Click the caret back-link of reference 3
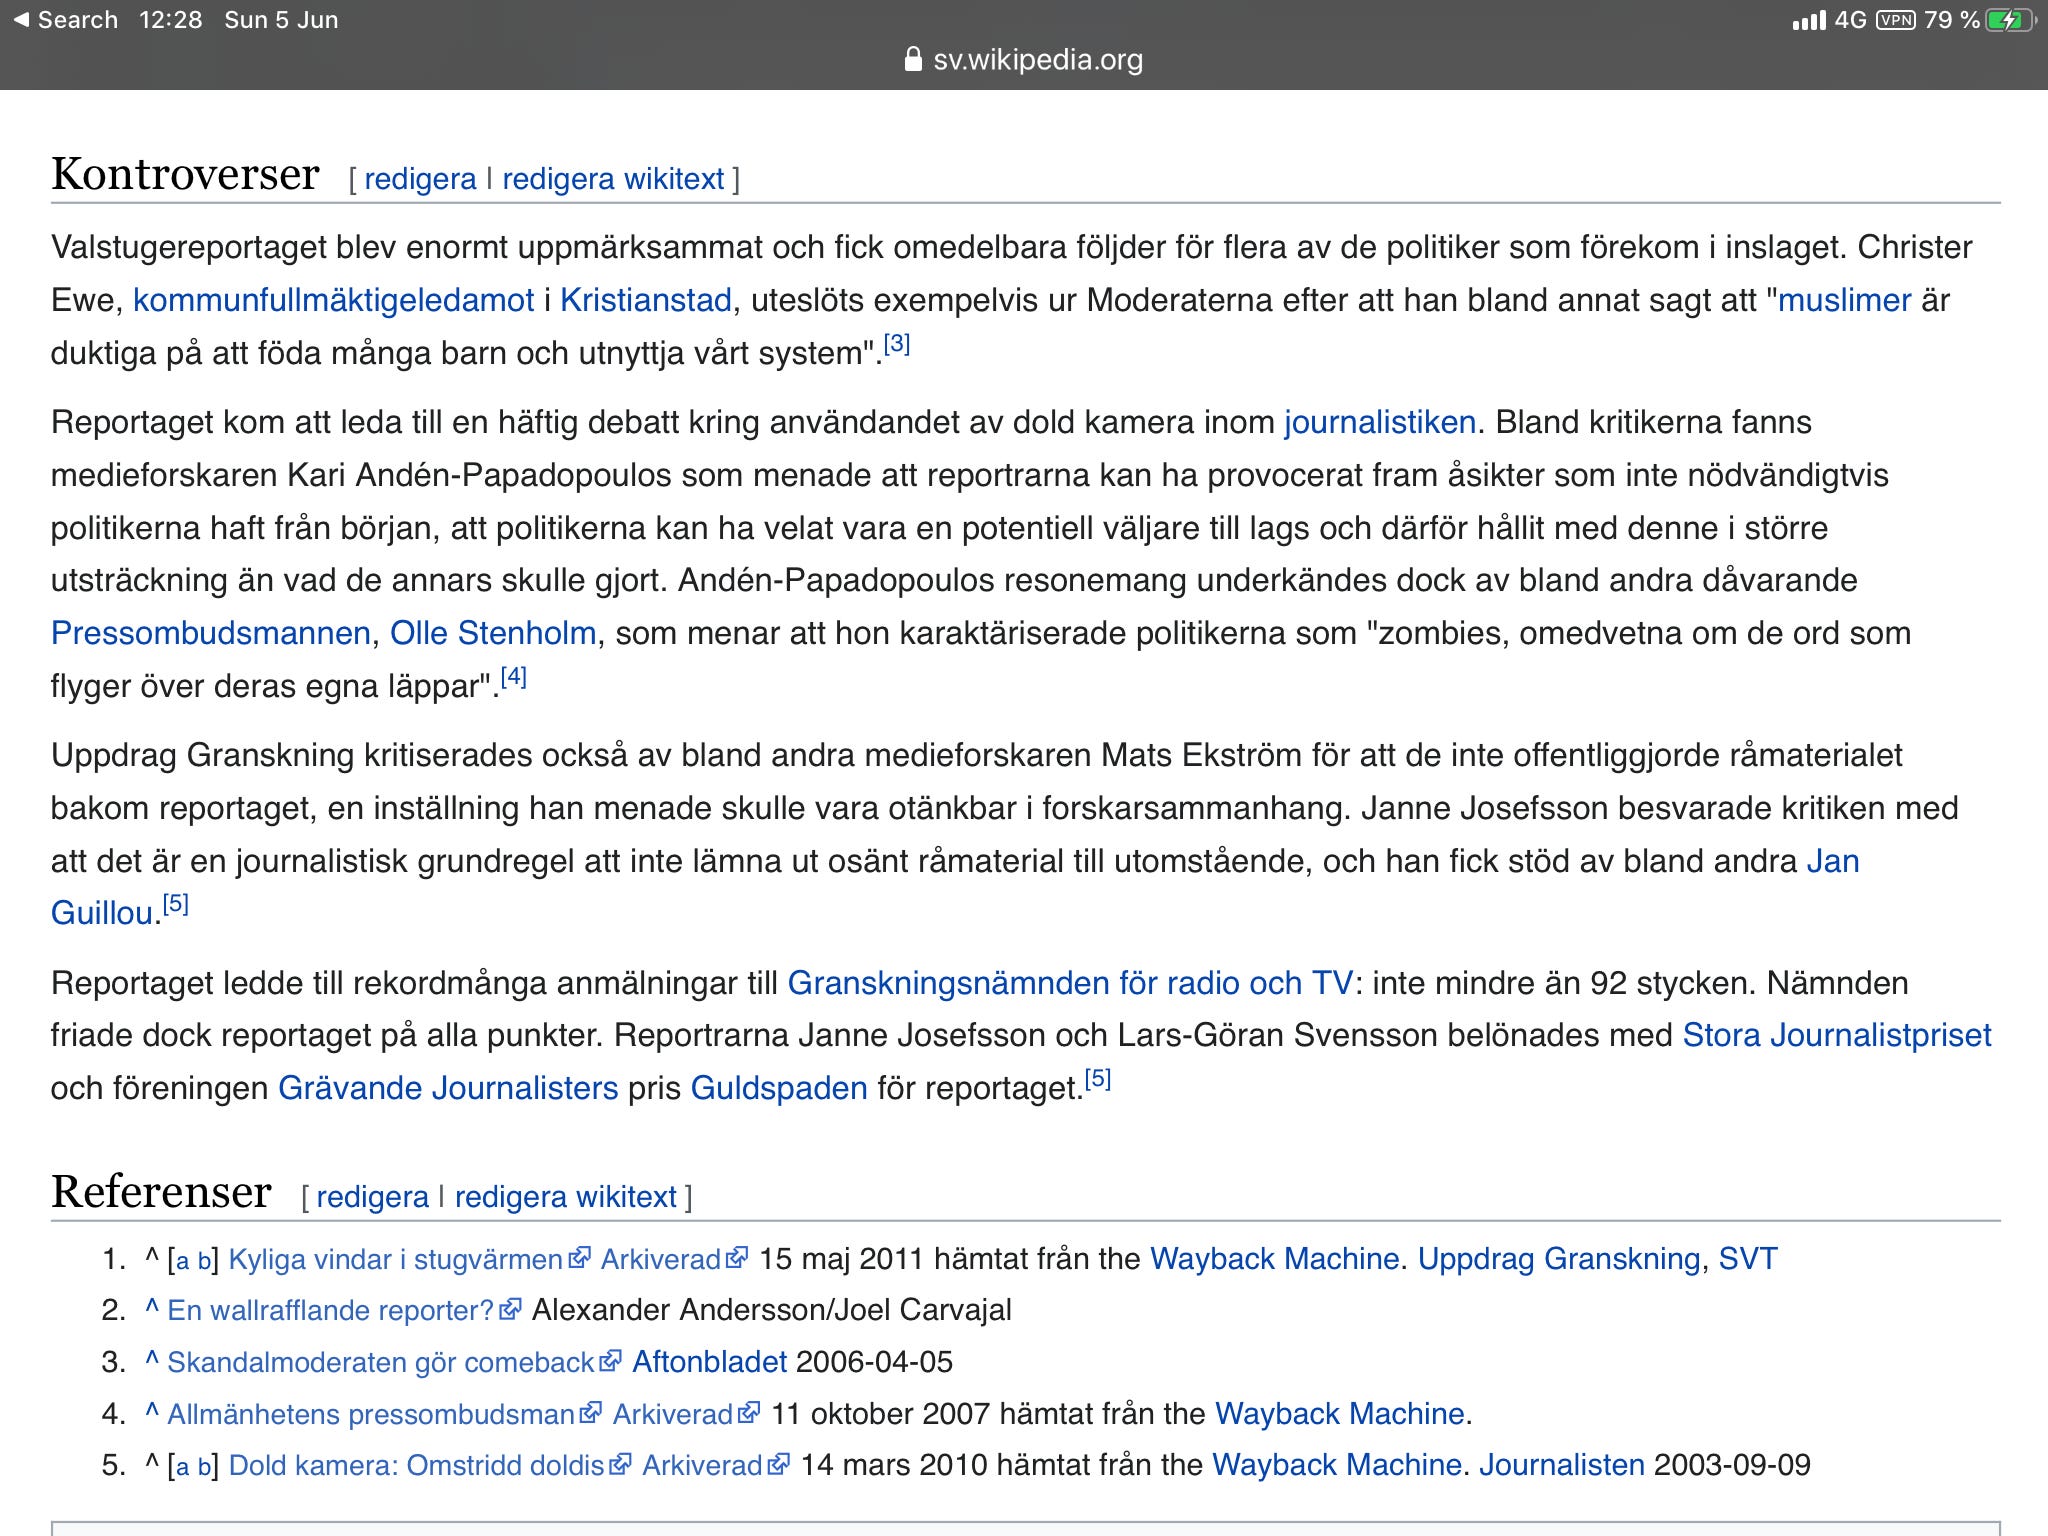Screen dimensions: 2048x1536 pos(152,1360)
